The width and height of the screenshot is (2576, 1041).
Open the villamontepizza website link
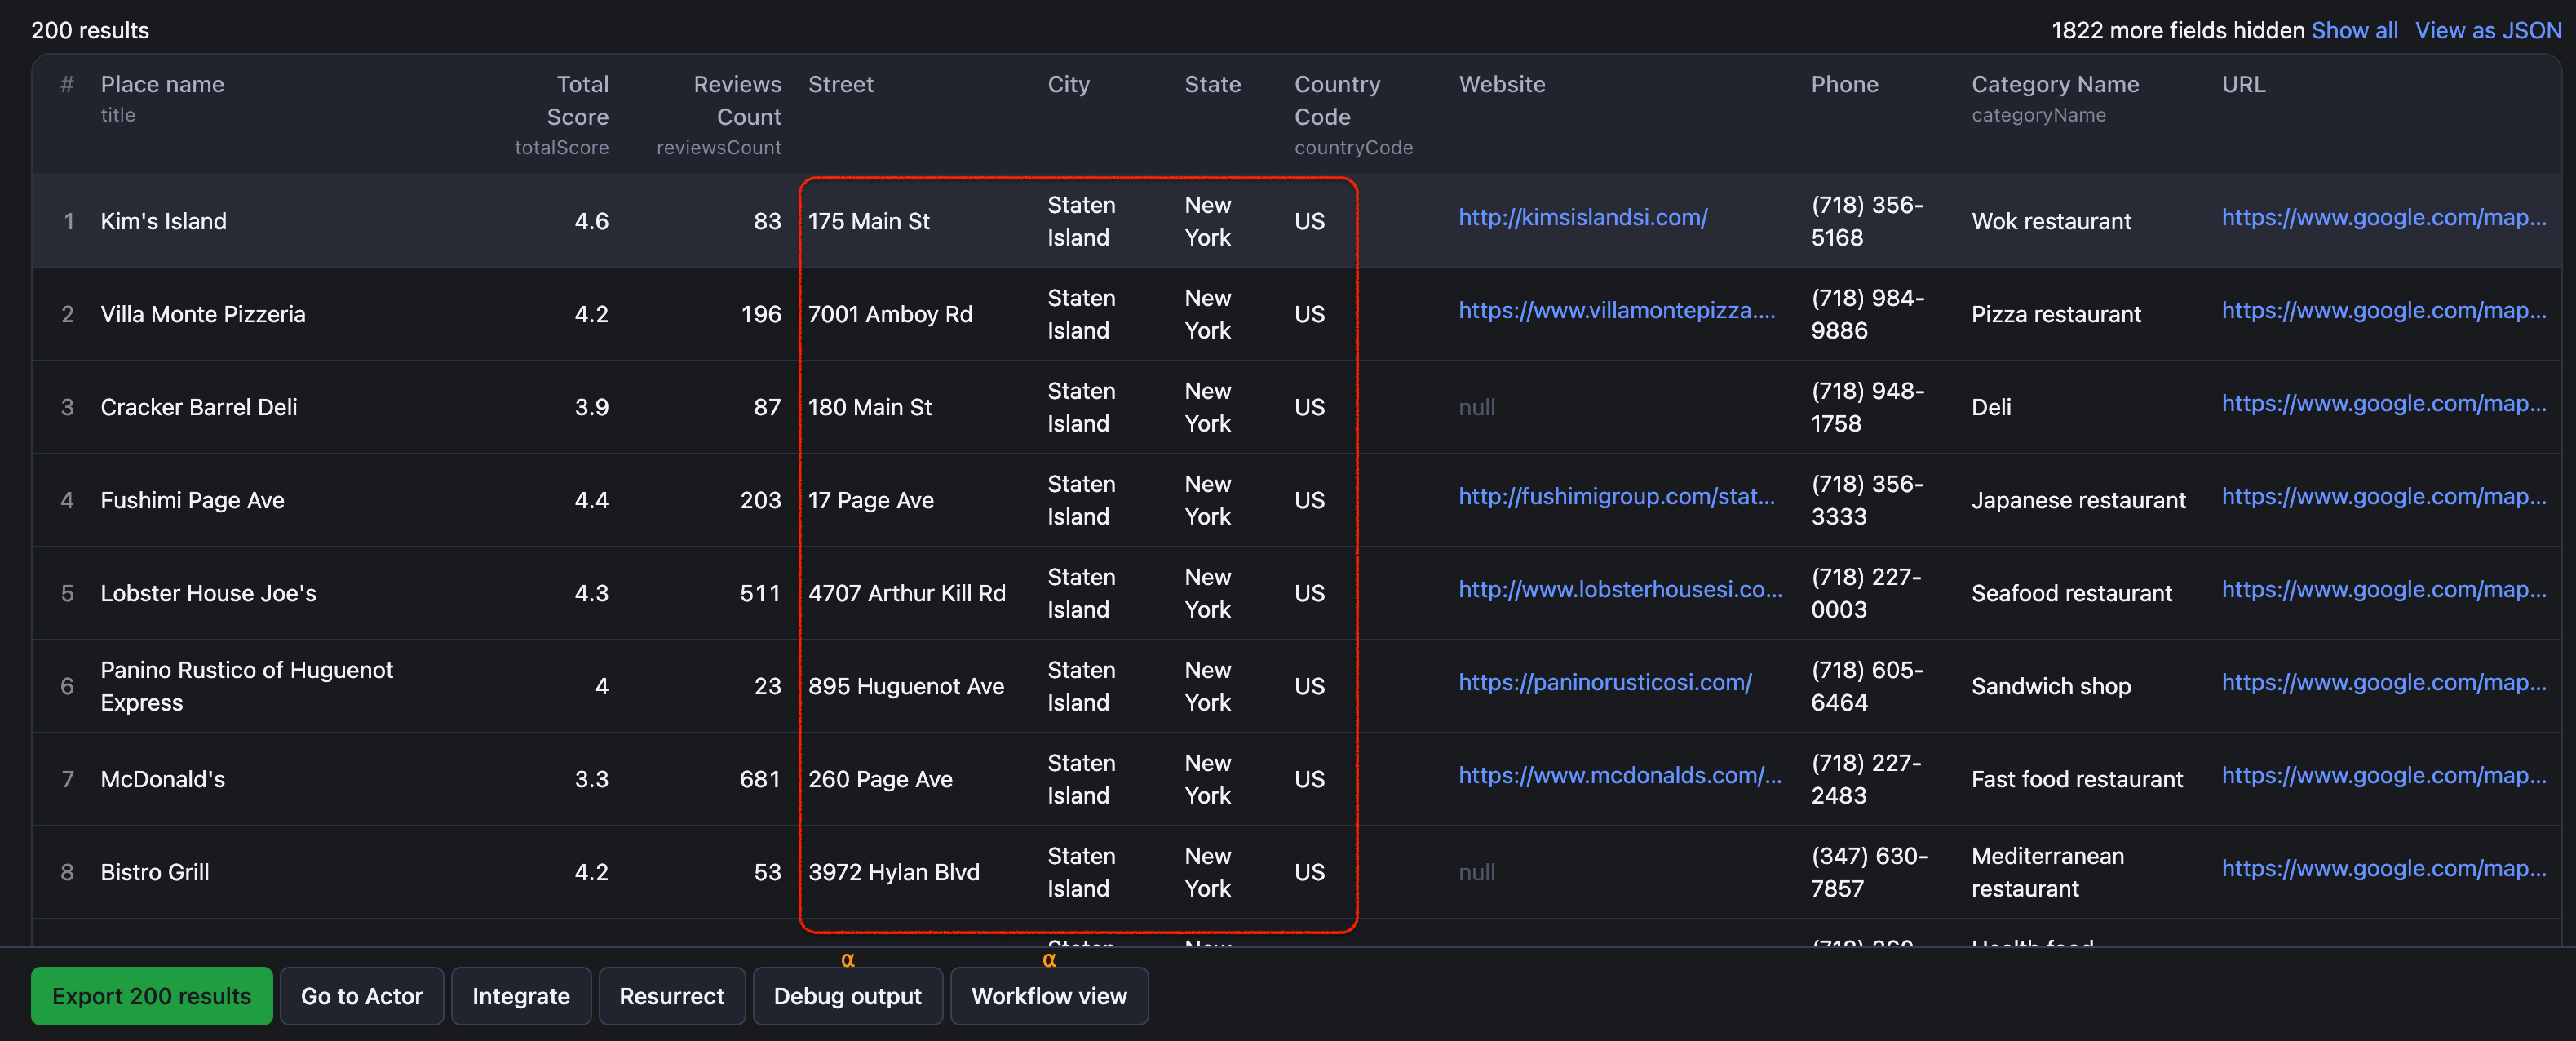tap(1617, 310)
